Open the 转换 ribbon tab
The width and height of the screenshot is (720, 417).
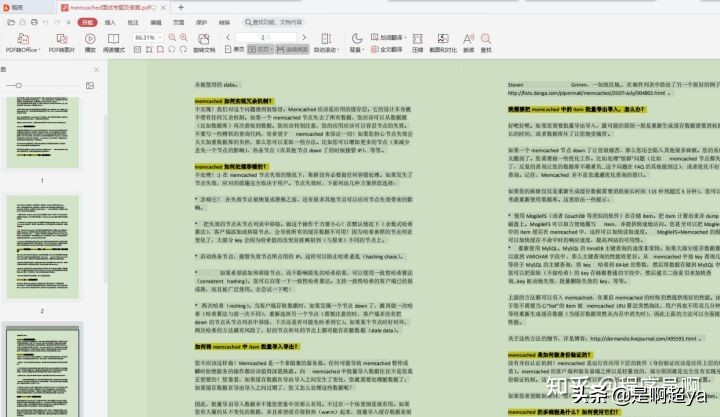[224, 22]
